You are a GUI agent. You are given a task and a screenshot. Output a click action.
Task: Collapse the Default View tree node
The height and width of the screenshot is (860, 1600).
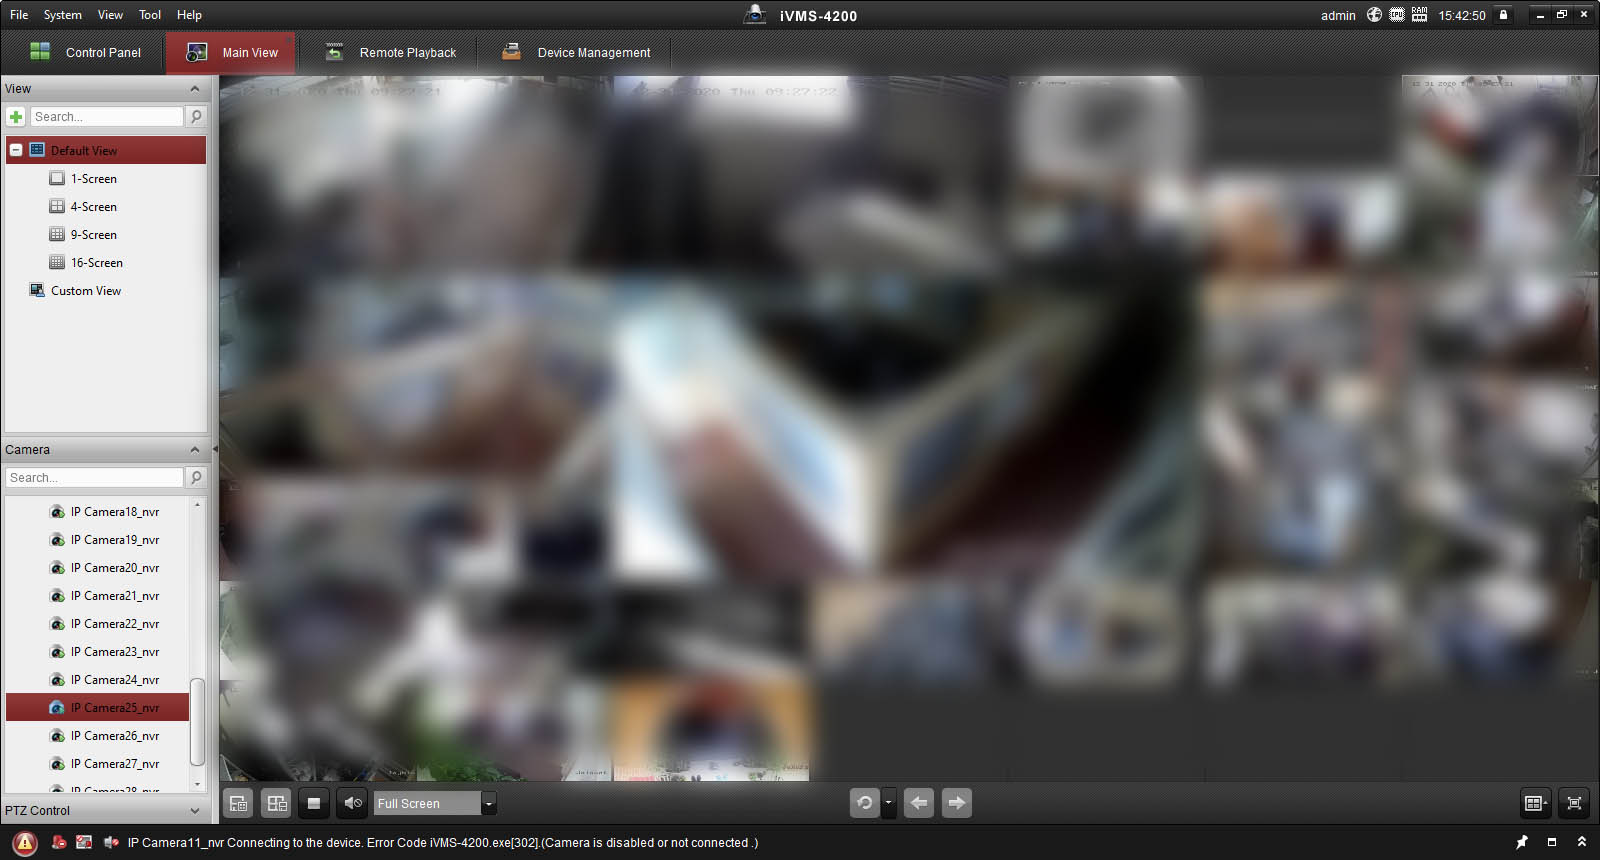(16, 150)
